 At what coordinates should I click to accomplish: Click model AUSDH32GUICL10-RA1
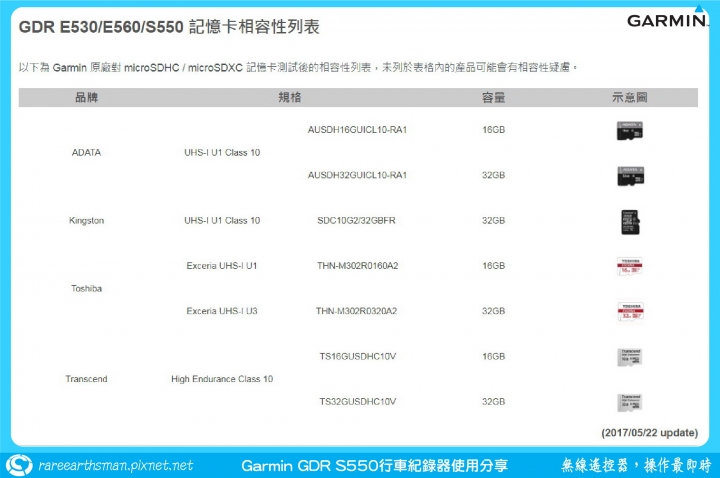357,175
